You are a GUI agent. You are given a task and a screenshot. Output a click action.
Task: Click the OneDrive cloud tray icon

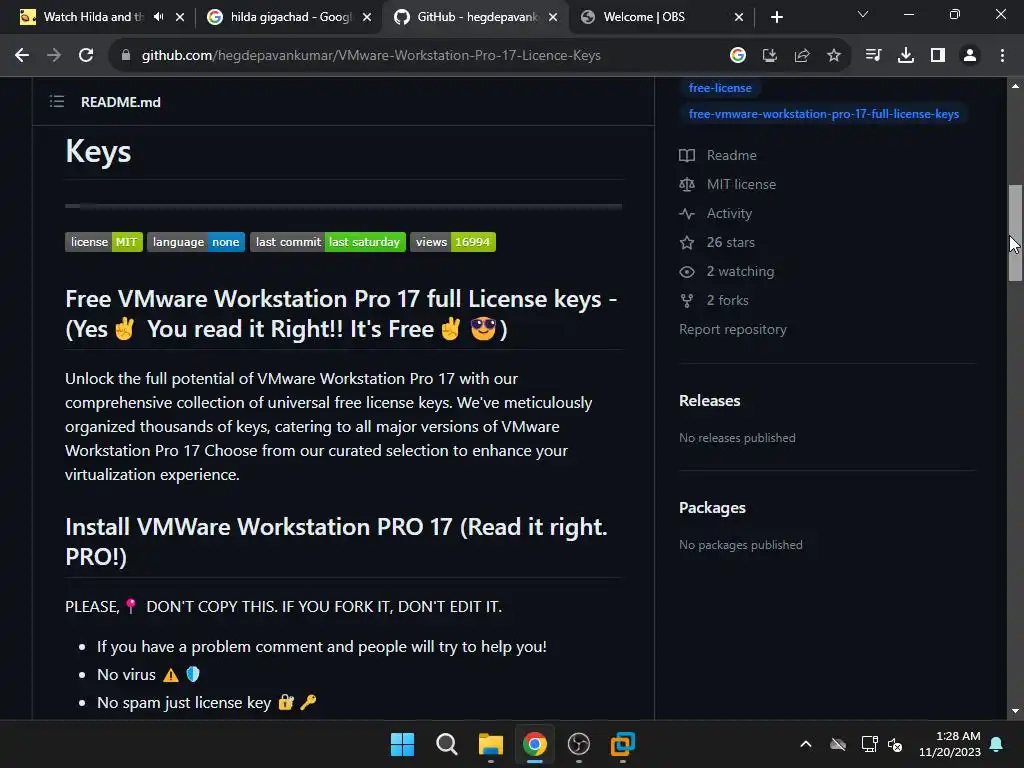tap(838, 744)
